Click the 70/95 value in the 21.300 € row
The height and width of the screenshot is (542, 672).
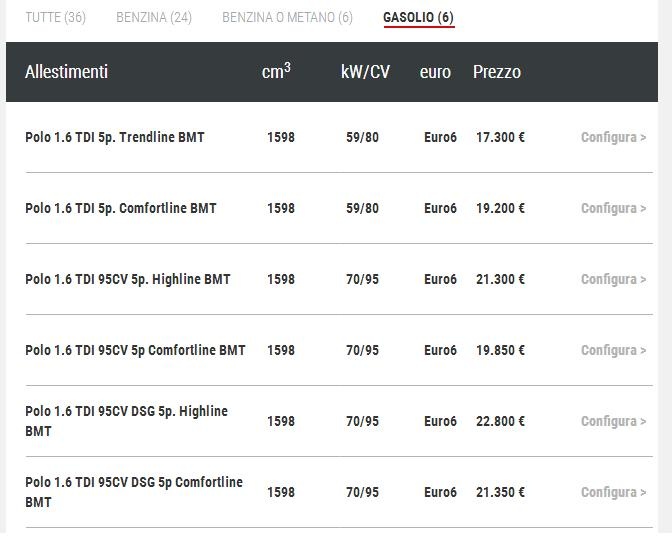[363, 279]
